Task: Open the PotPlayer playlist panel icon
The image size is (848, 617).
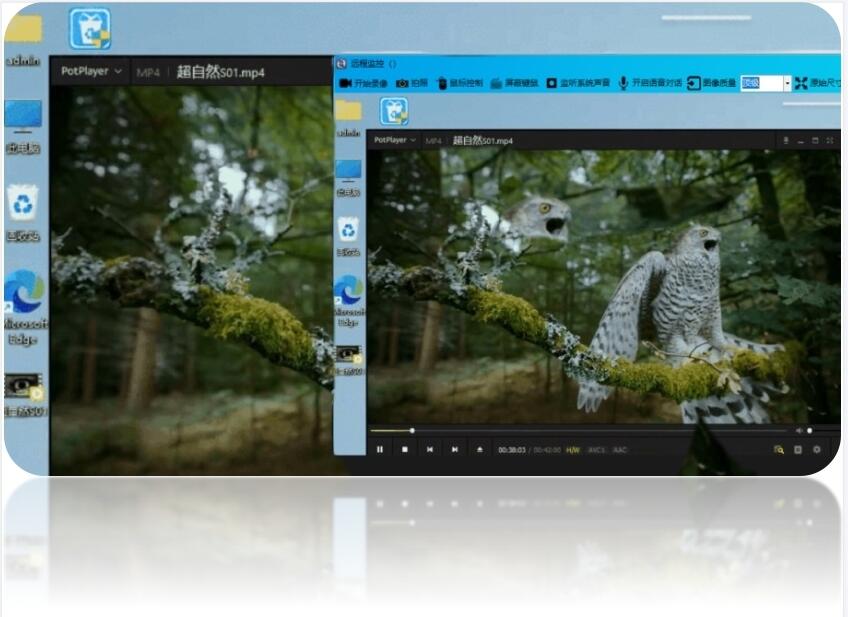Action: pos(797,450)
